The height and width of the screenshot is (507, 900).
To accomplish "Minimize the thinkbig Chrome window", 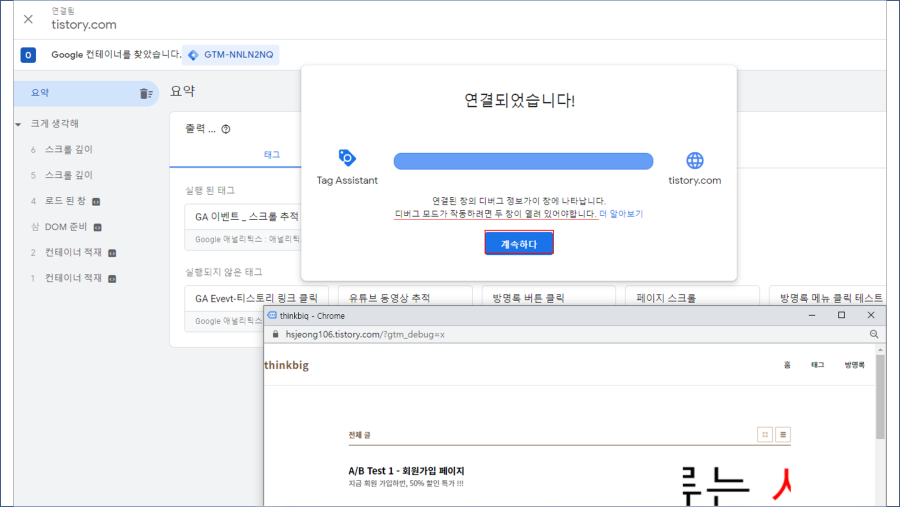I will point(812,315).
